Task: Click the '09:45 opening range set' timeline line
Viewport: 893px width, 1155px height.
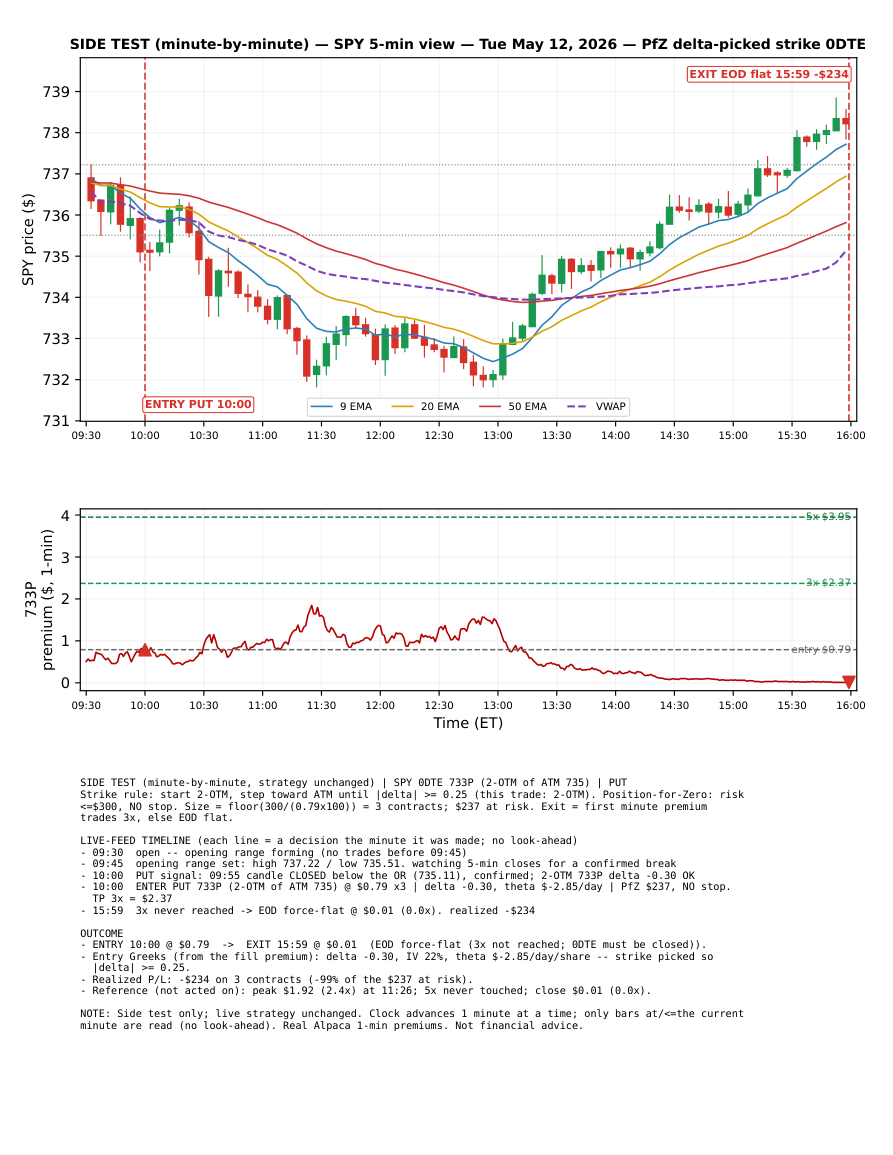Action: click(x=378, y=864)
